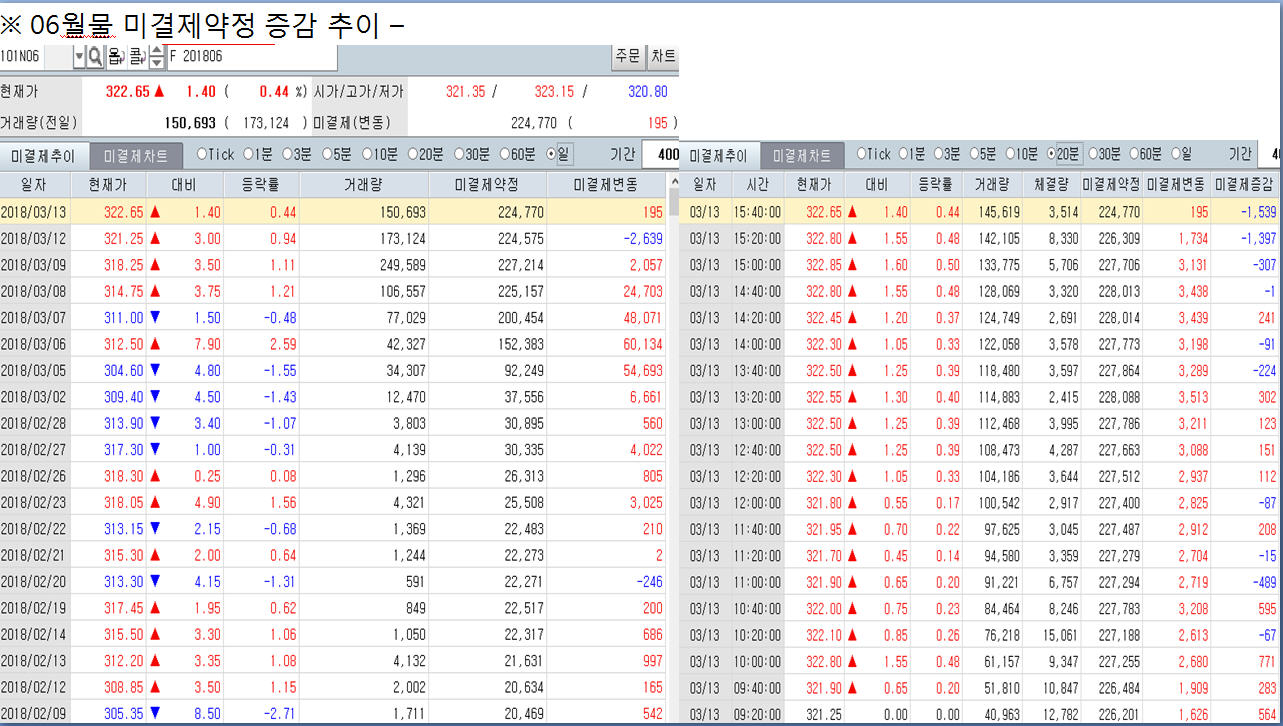
Task: Click the 기간 input field showing 400
Action: [661, 155]
